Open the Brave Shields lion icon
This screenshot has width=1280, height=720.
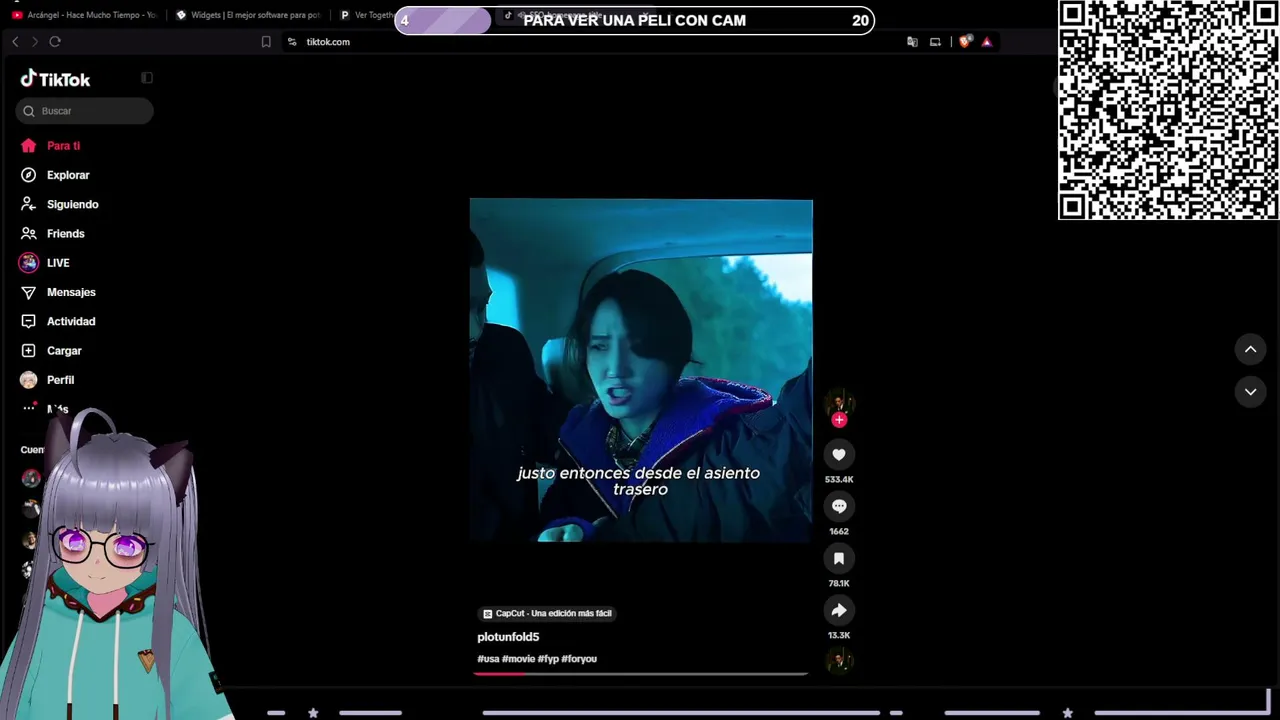pos(965,42)
